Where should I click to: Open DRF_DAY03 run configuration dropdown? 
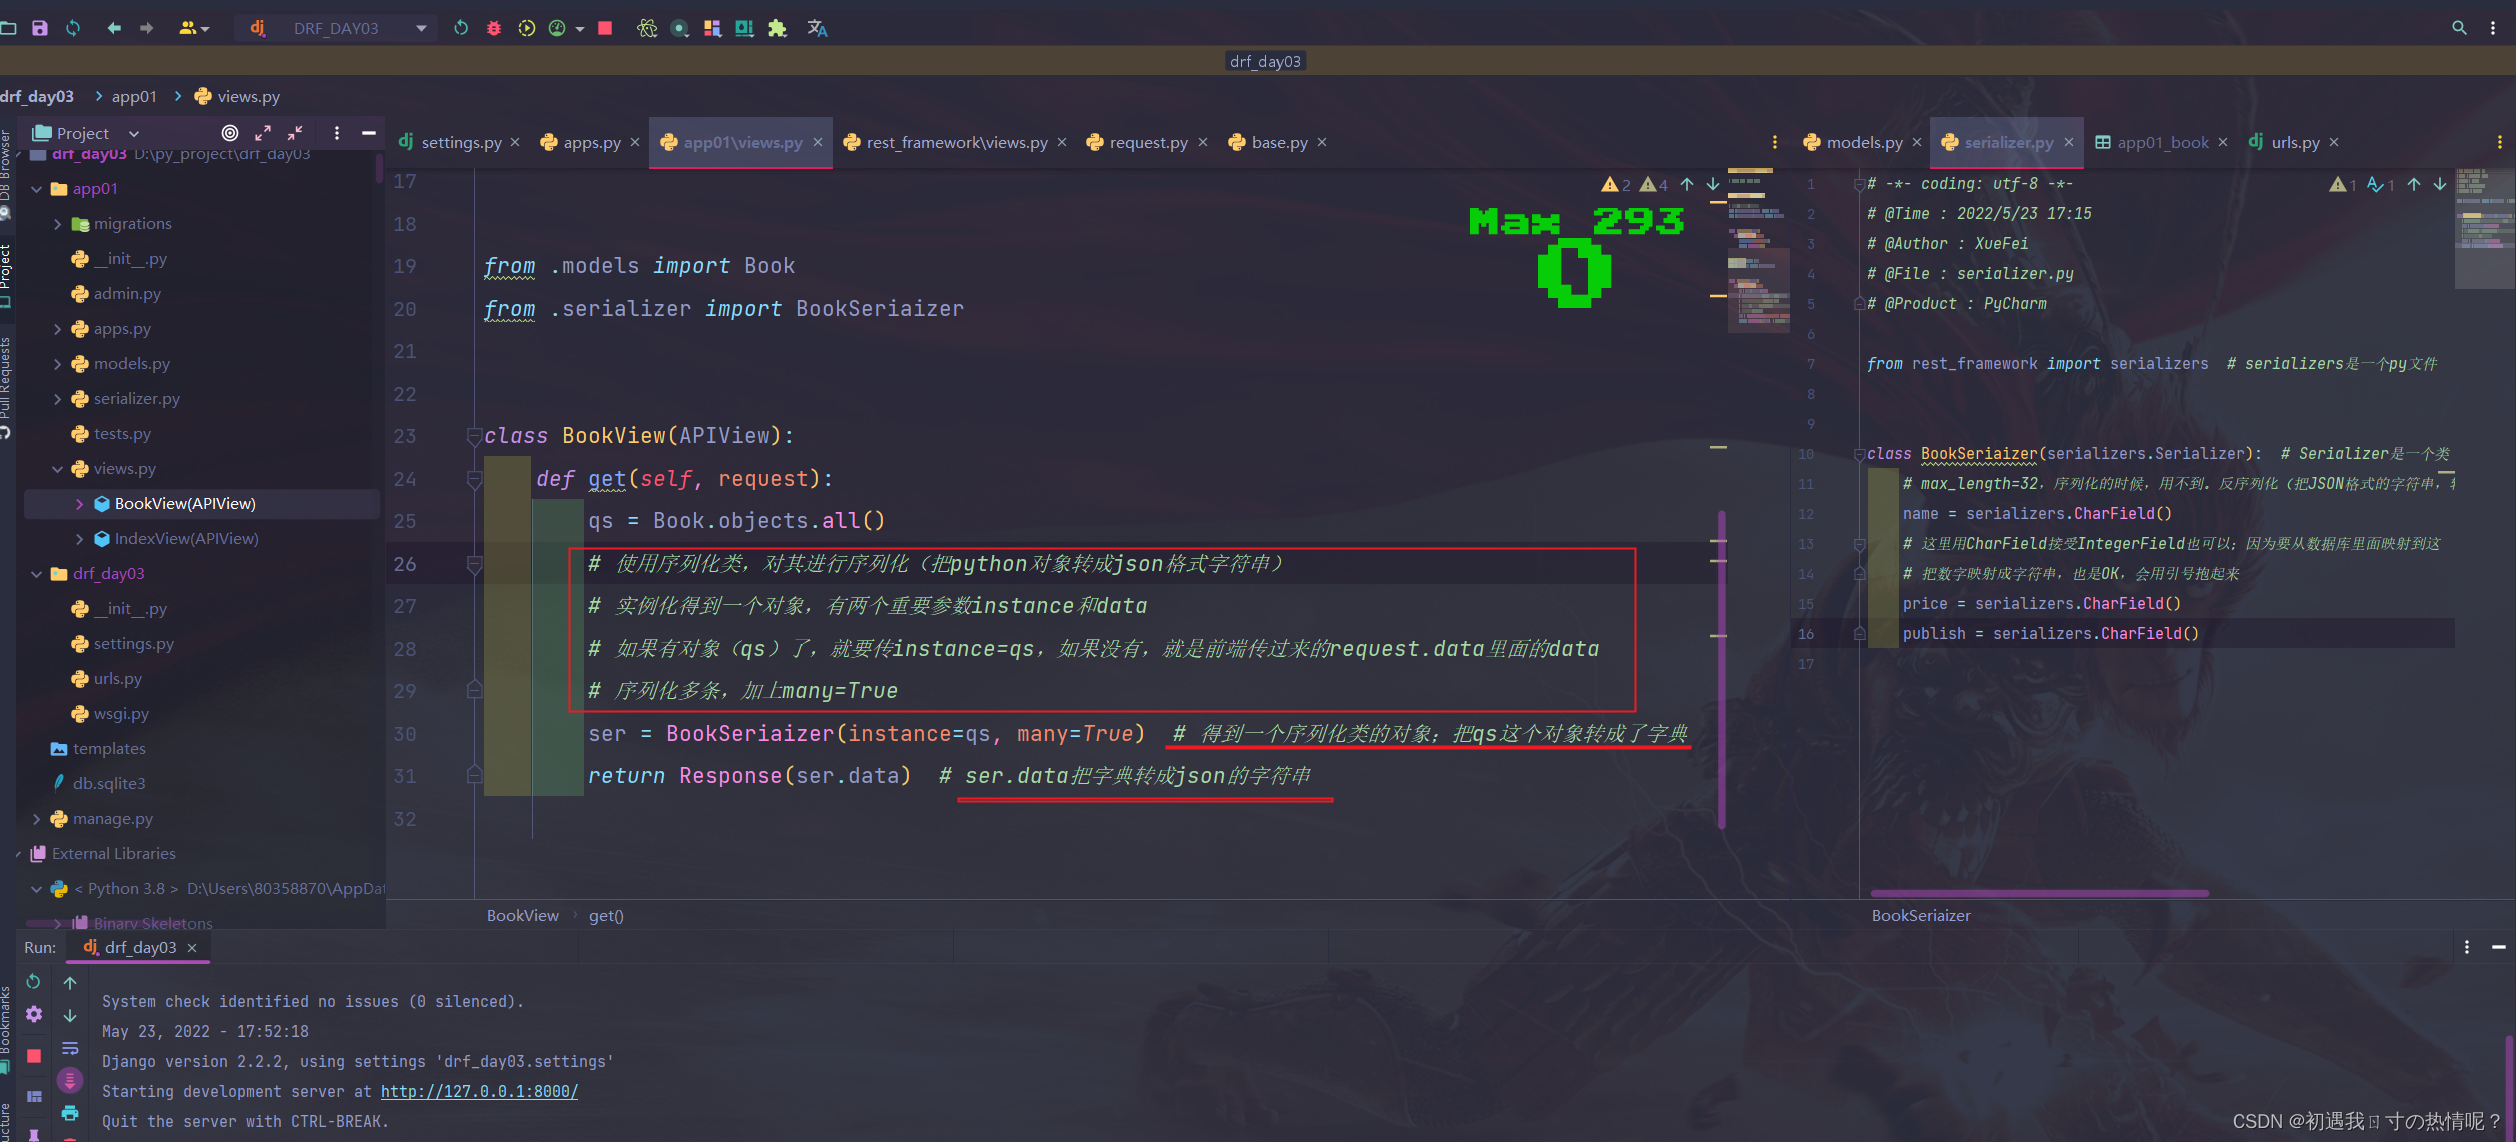tap(421, 28)
